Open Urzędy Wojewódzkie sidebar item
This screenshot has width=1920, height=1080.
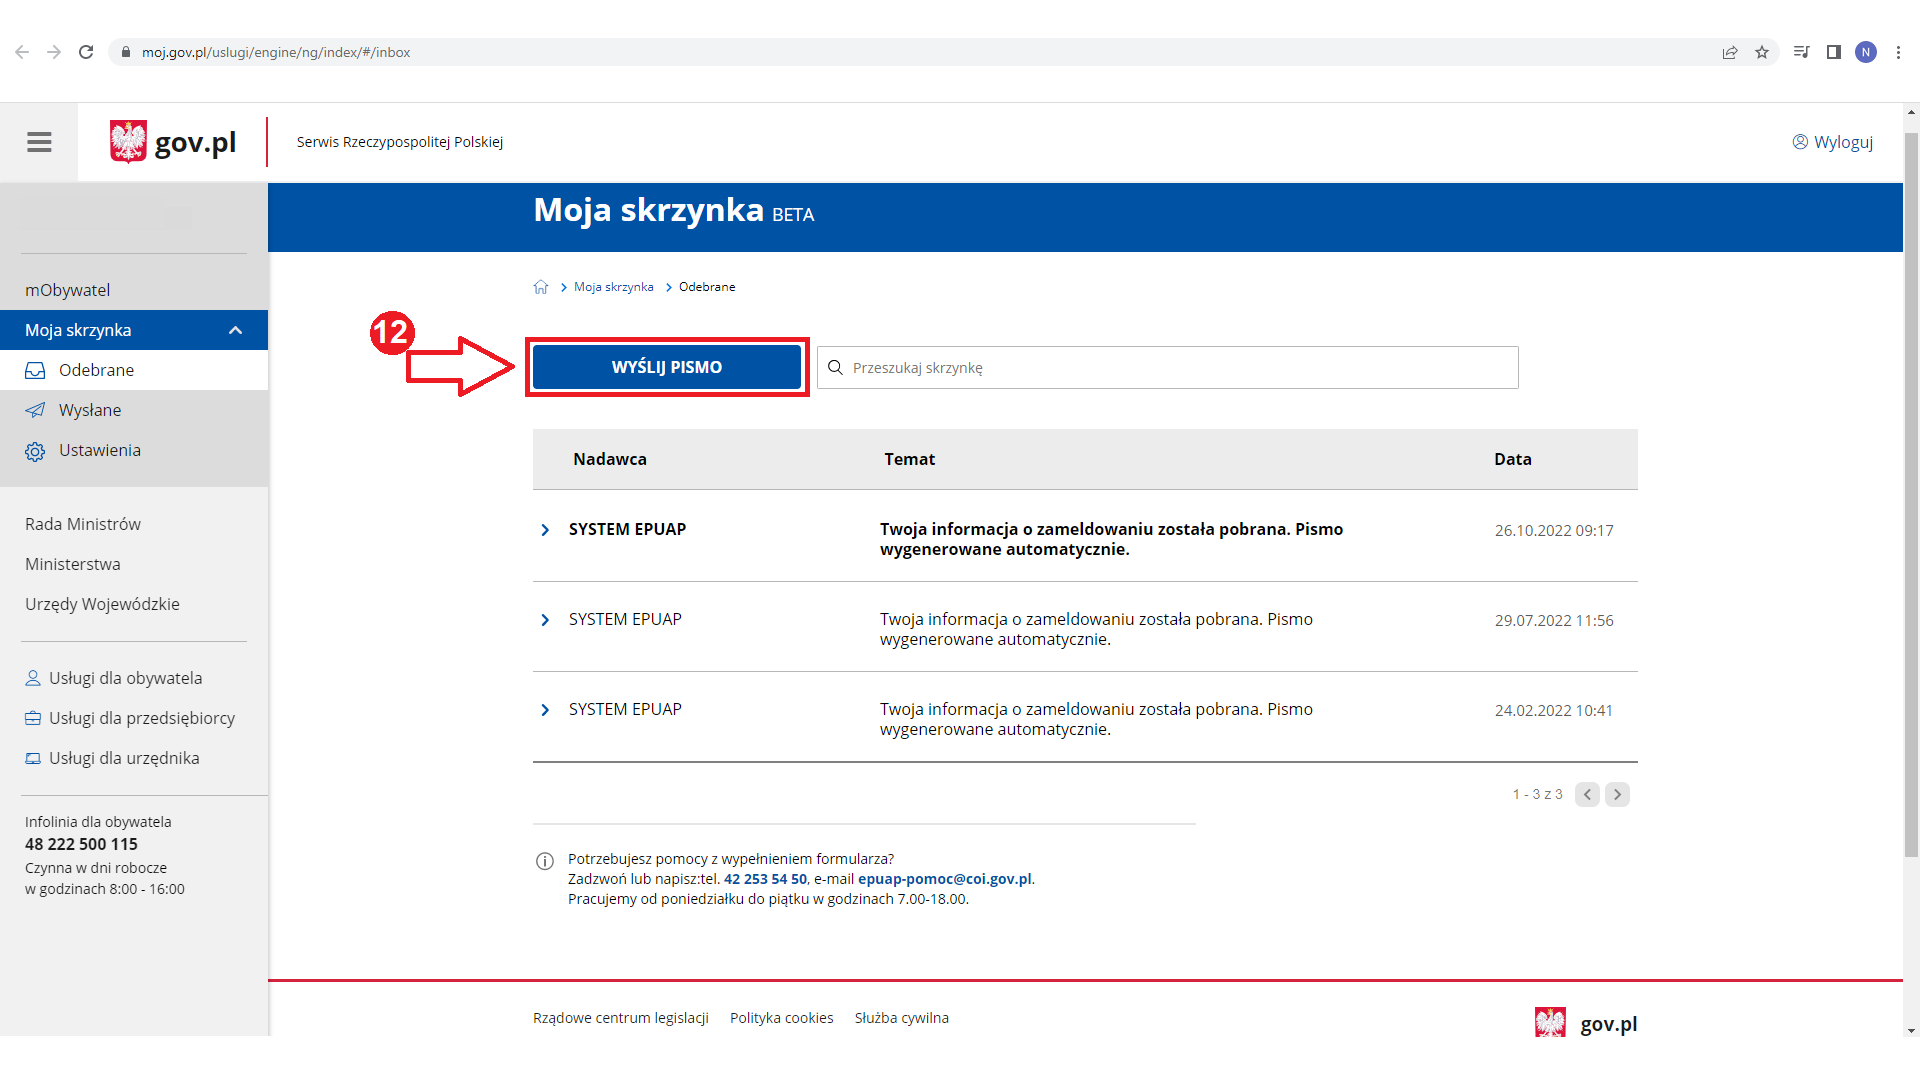pyautogui.click(x=102, y=604)
